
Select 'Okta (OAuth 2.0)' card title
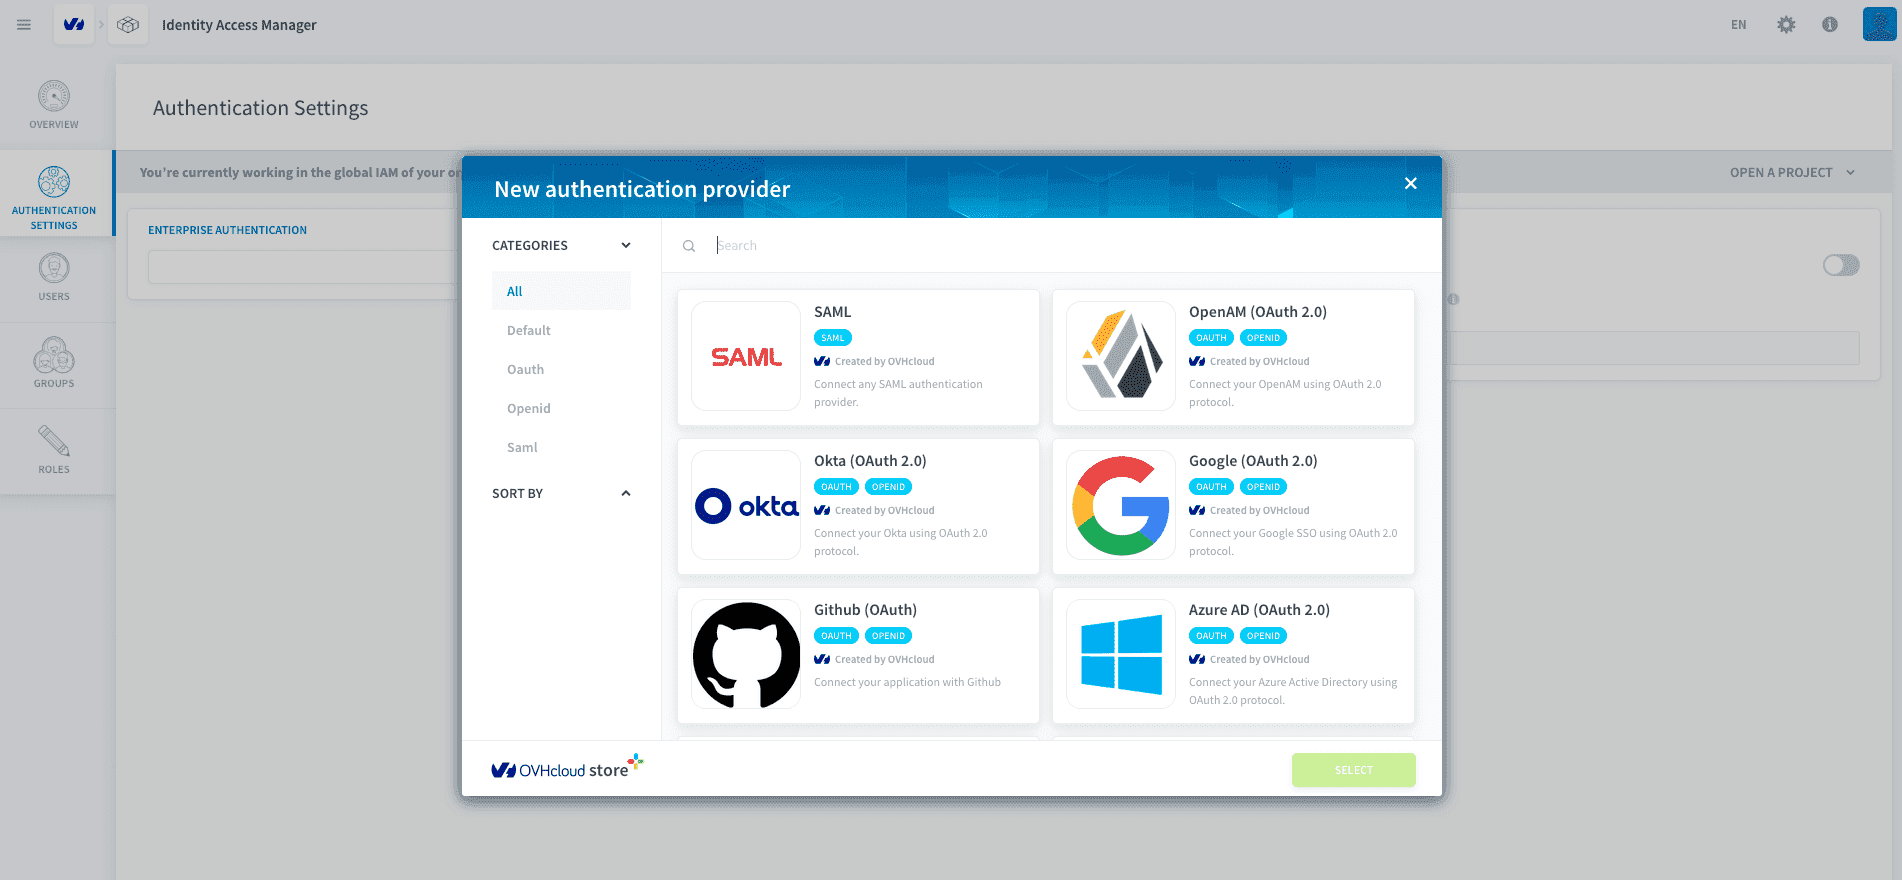pyautogui.click(x=870, y=461)
